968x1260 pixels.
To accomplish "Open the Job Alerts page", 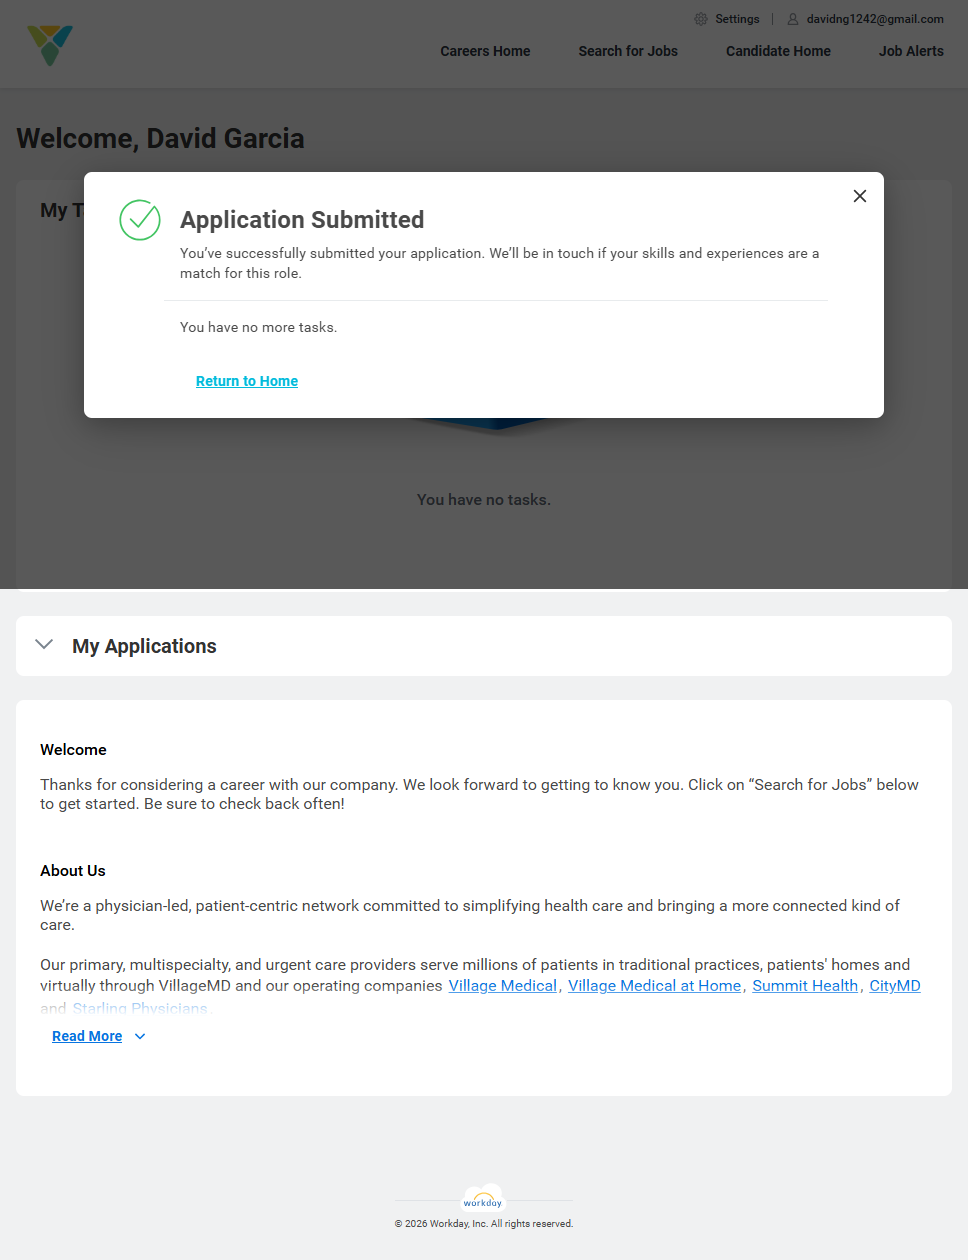I will 911,51.
